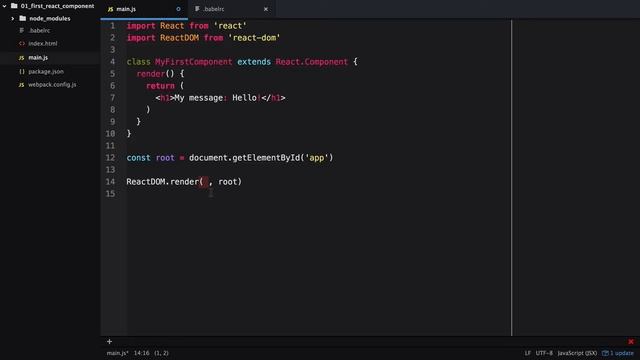The height and width of the screenshot is (360, 640).
Task: Select main.js in the file tree
Action: pos(38,58)
